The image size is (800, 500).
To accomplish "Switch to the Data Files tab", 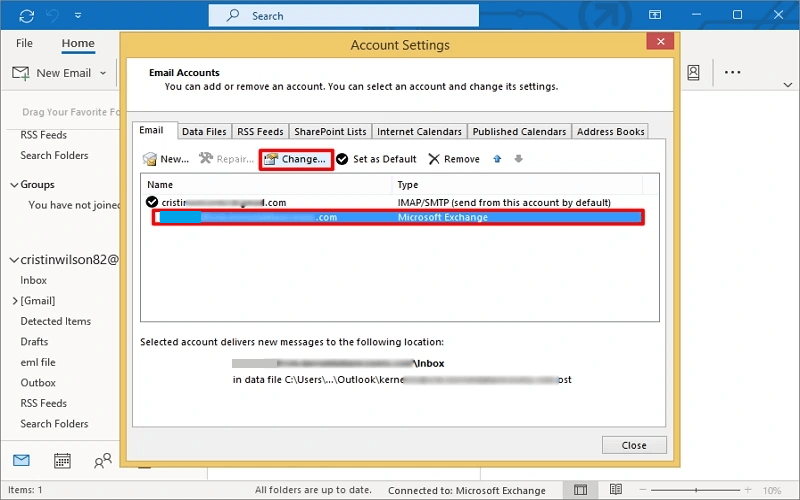I will tap(204, 131).
